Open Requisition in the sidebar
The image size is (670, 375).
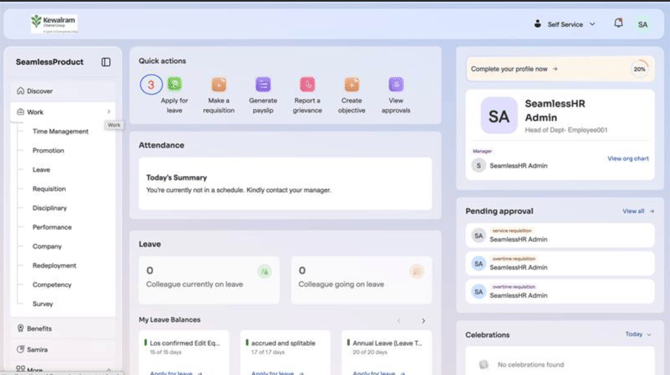pyautogui.click(x=49, y=189)
